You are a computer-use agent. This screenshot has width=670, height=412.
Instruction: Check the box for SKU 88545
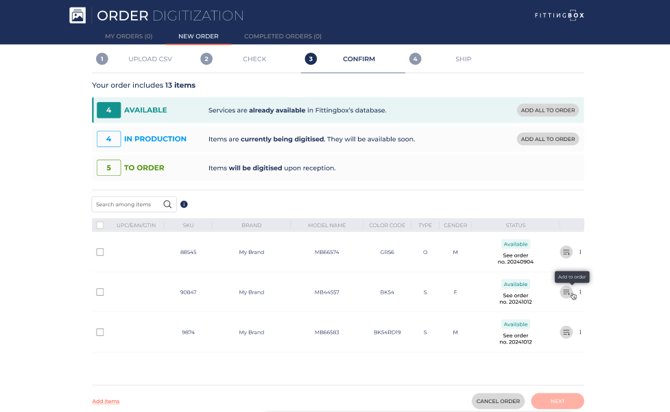coord(100,252)
